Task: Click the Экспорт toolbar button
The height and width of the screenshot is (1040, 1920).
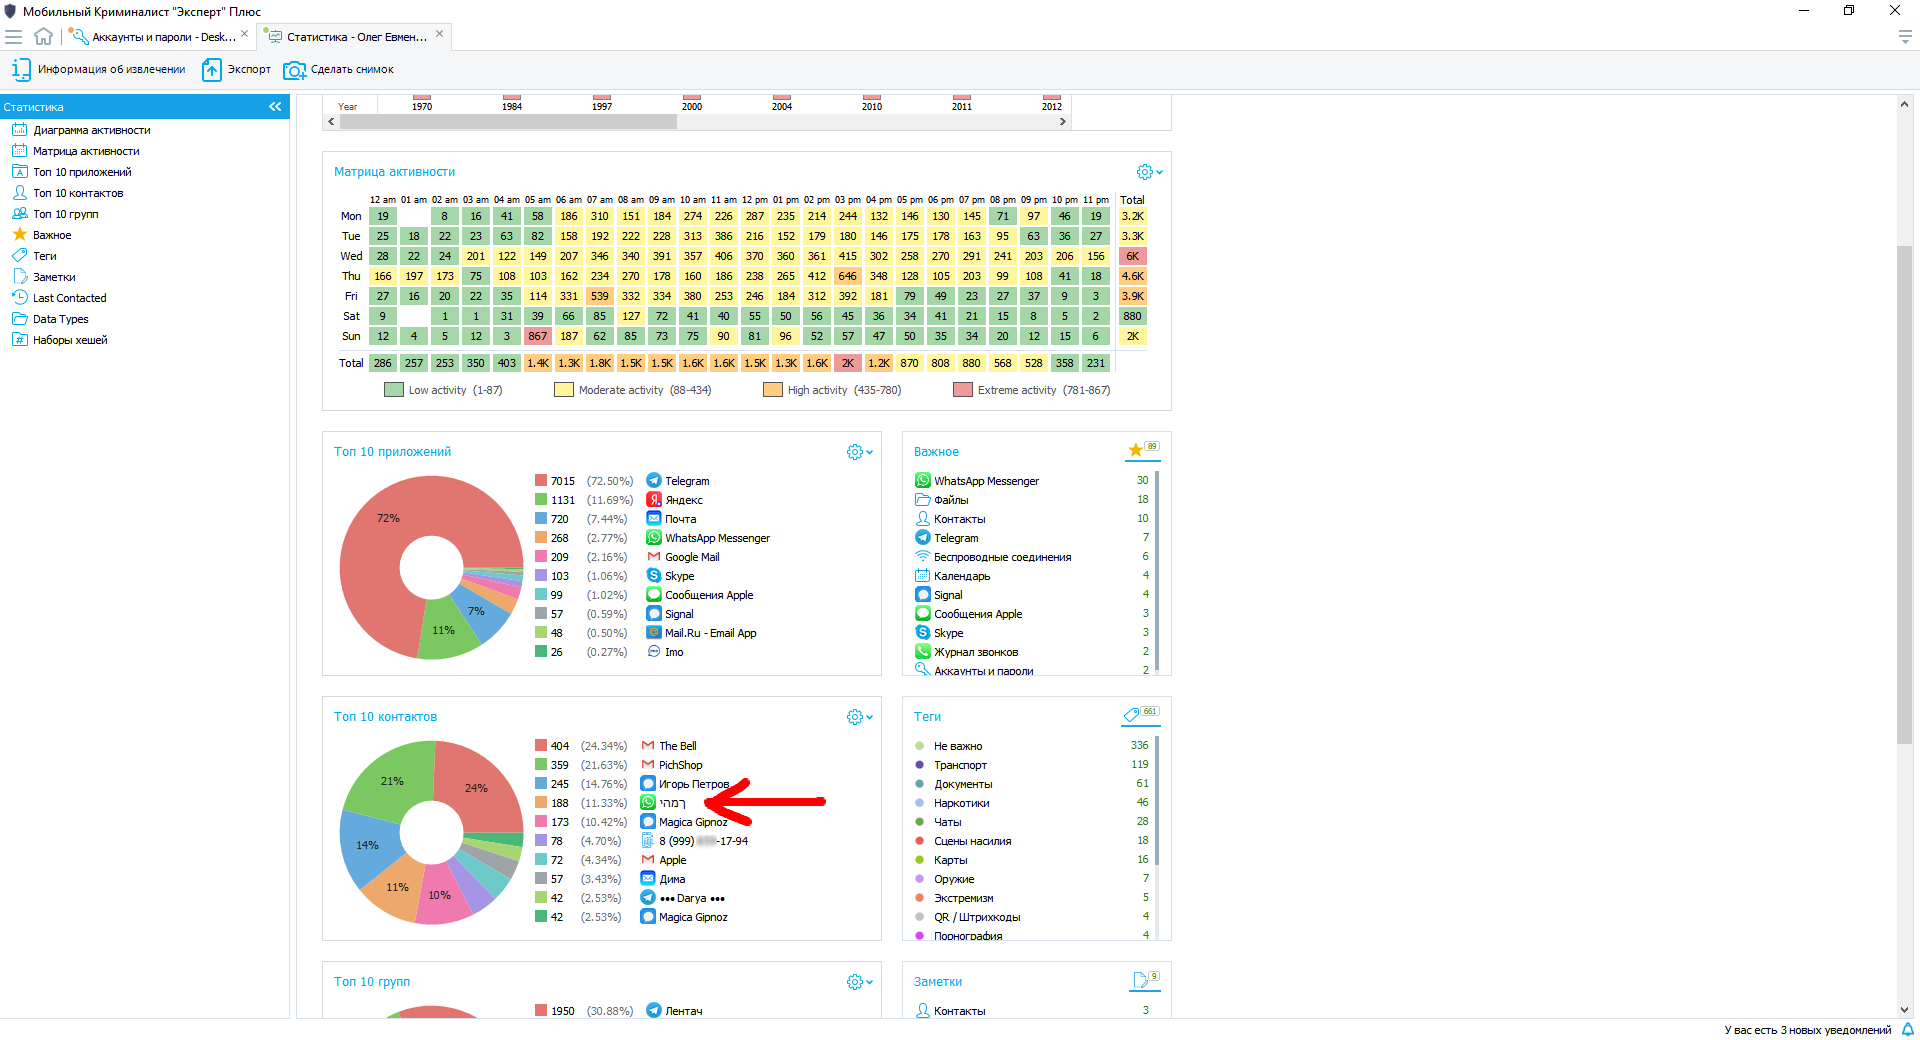Action: [237, 70]
